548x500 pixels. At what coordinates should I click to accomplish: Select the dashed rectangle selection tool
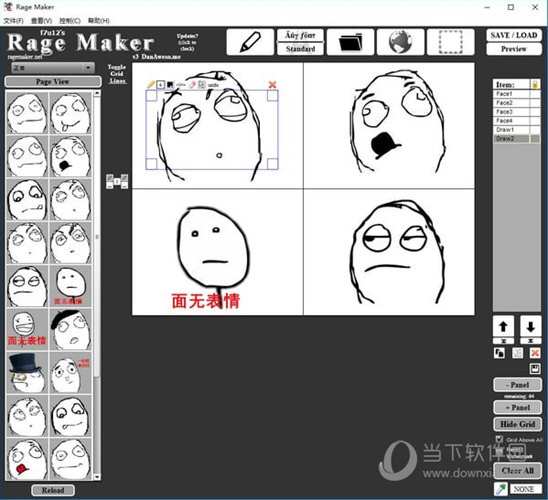pos(451,42)
